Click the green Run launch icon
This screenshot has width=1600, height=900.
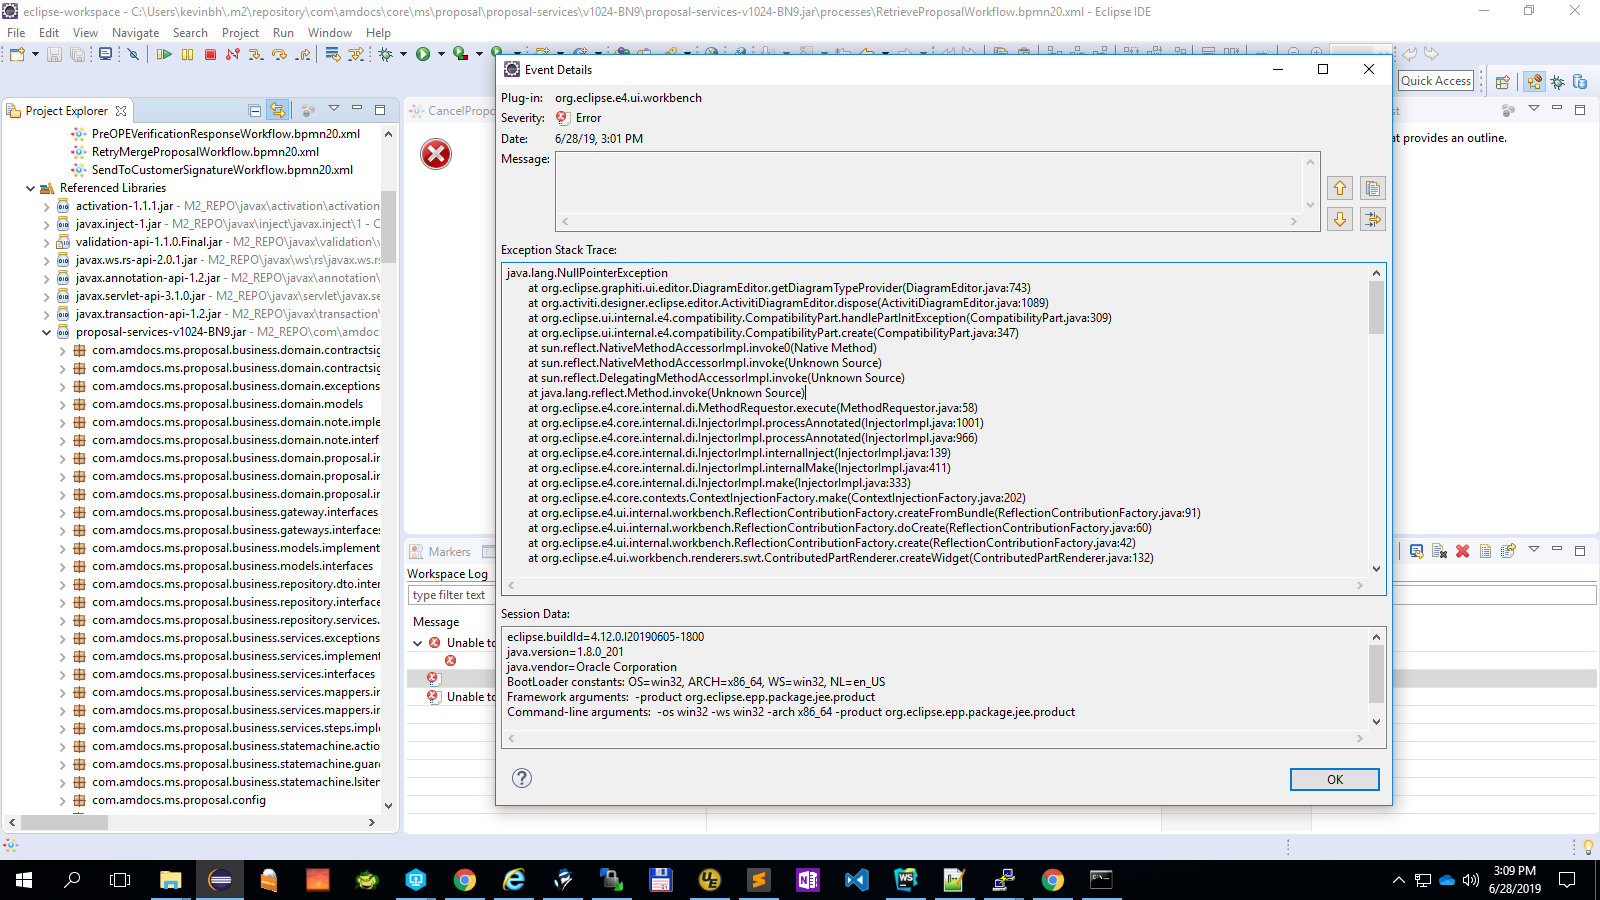tap(422, 54)
